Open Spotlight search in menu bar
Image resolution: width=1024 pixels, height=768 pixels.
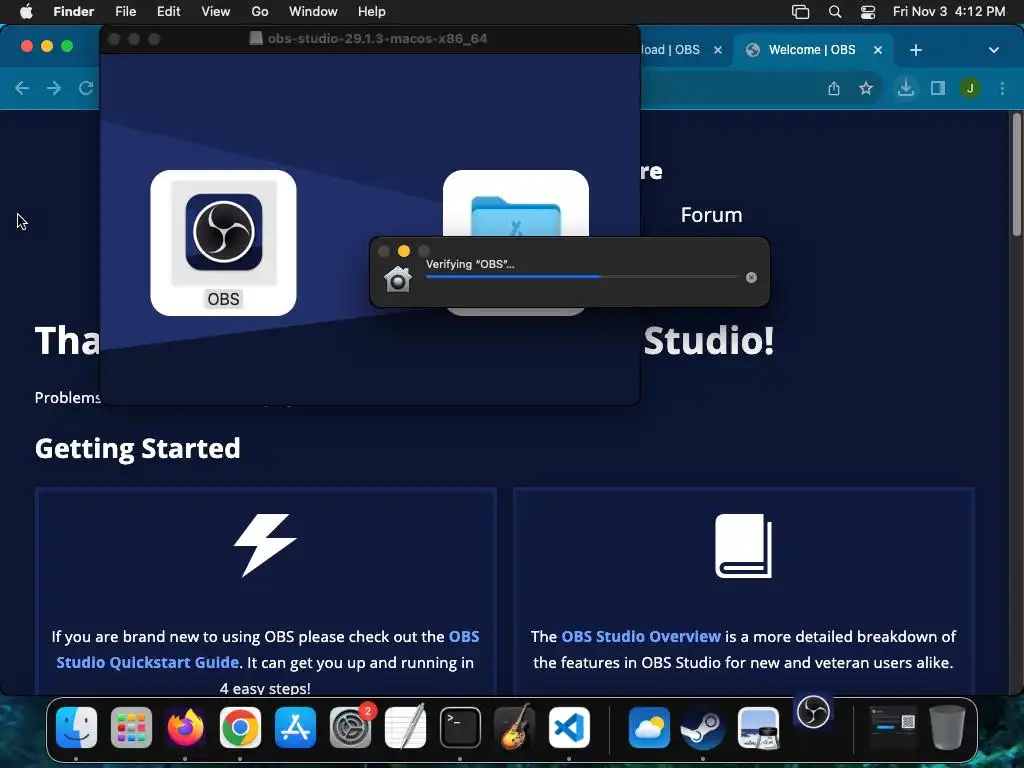tap(835, 12)
